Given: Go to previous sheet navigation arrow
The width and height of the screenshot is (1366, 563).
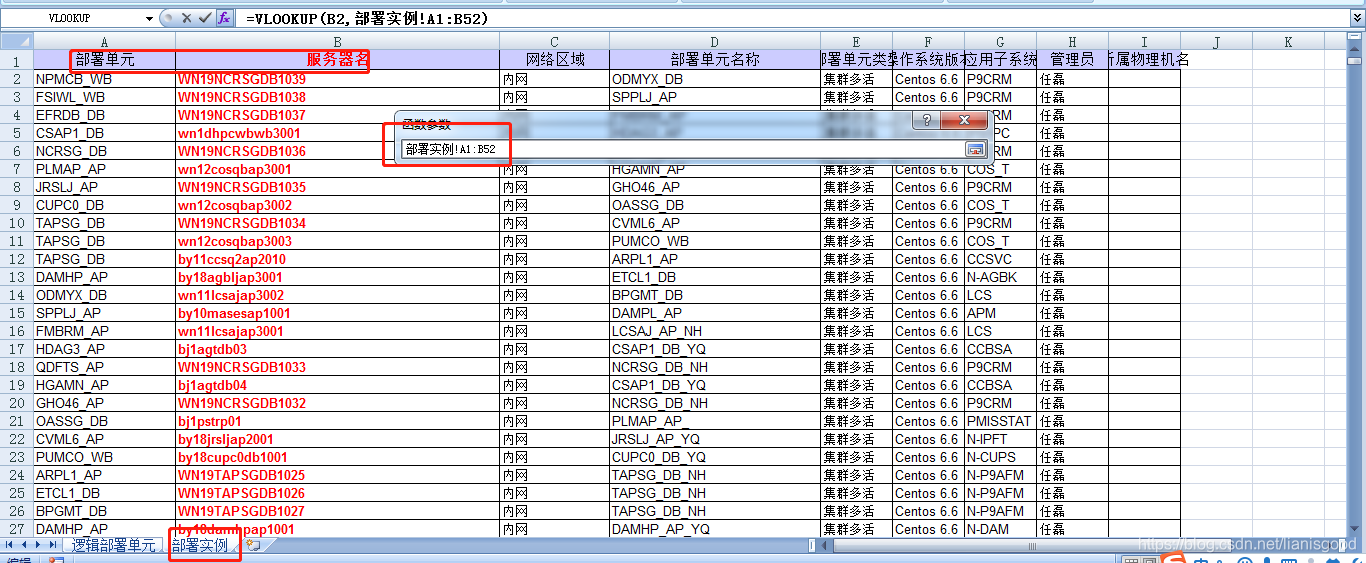Looking at the screenshot, I should click(x=24, y=545).
